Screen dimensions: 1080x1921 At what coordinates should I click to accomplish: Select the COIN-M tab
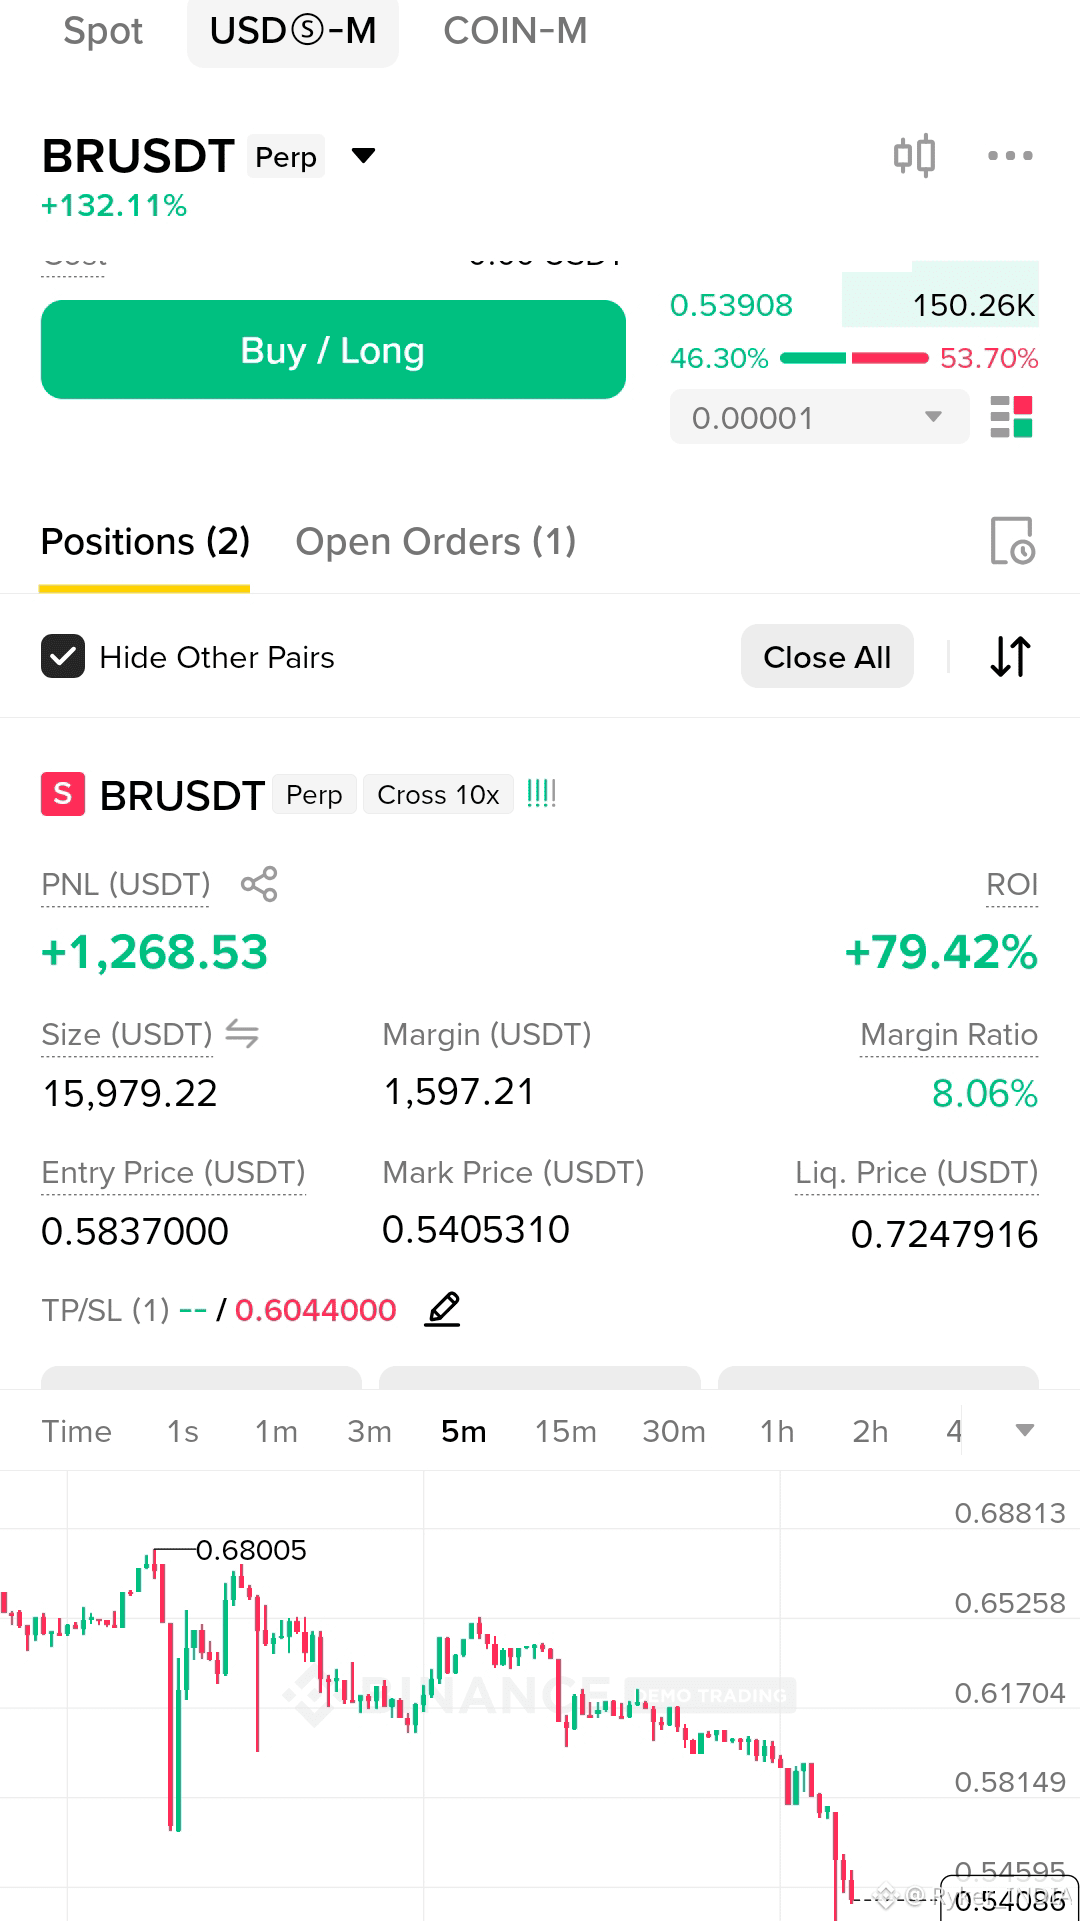pos(515,31)
